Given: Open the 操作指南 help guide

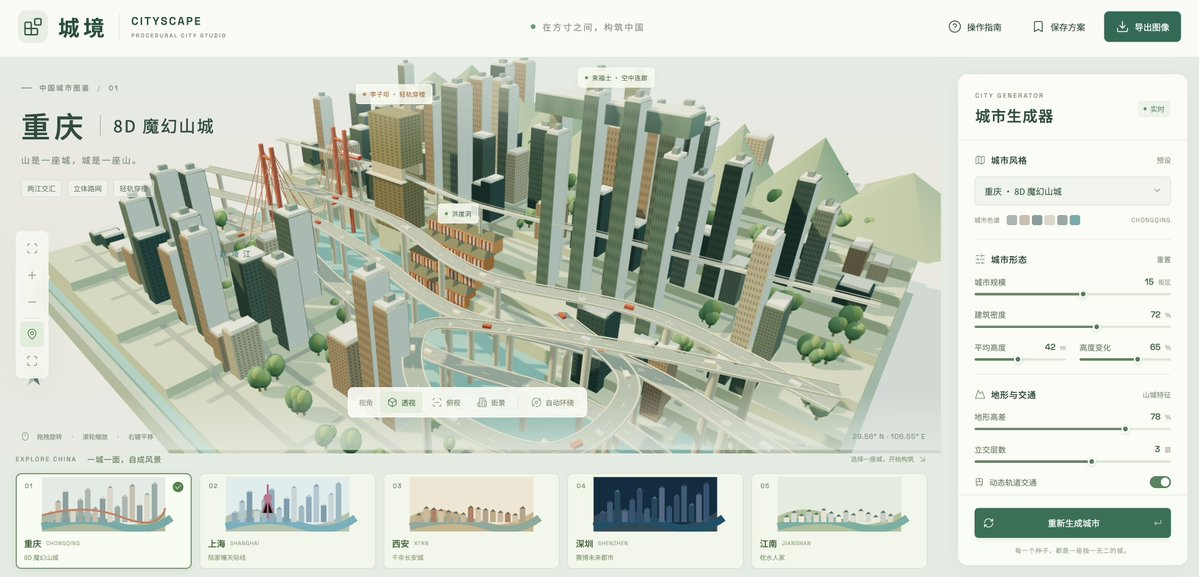Looking at the screenshot, I should point(975,27).
